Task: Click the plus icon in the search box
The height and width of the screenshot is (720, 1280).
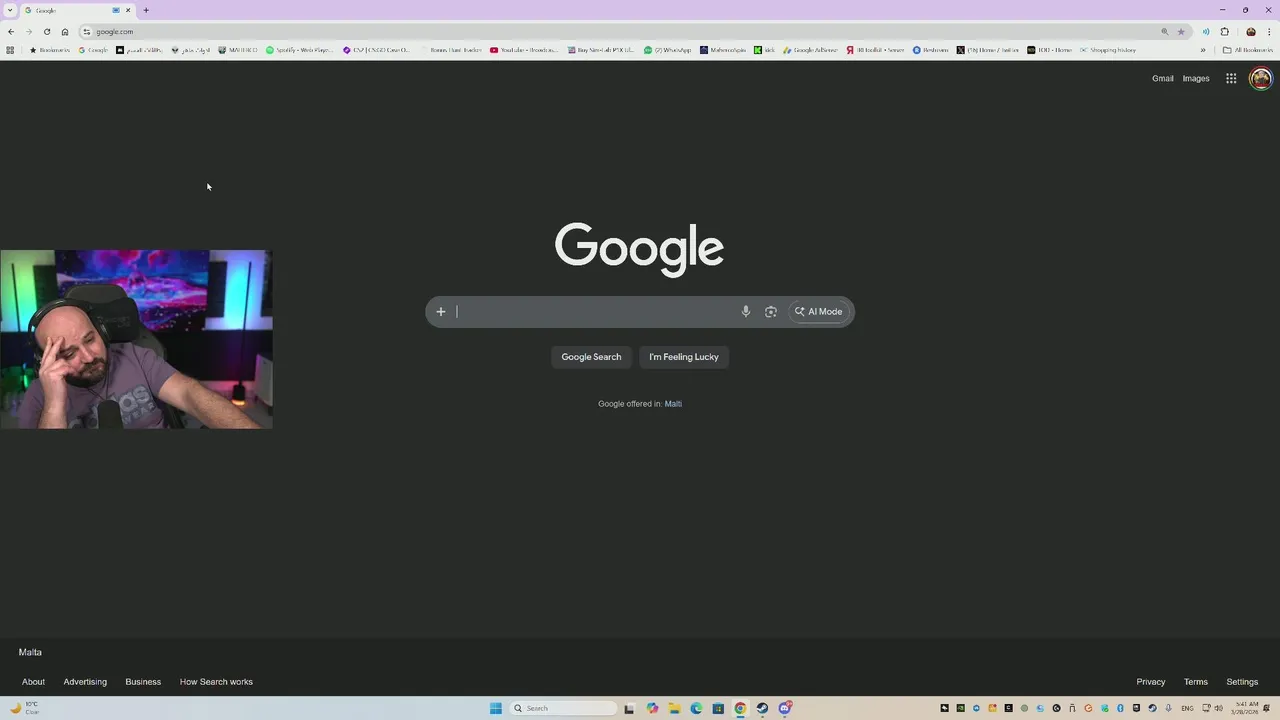Action: click(440, 311)
